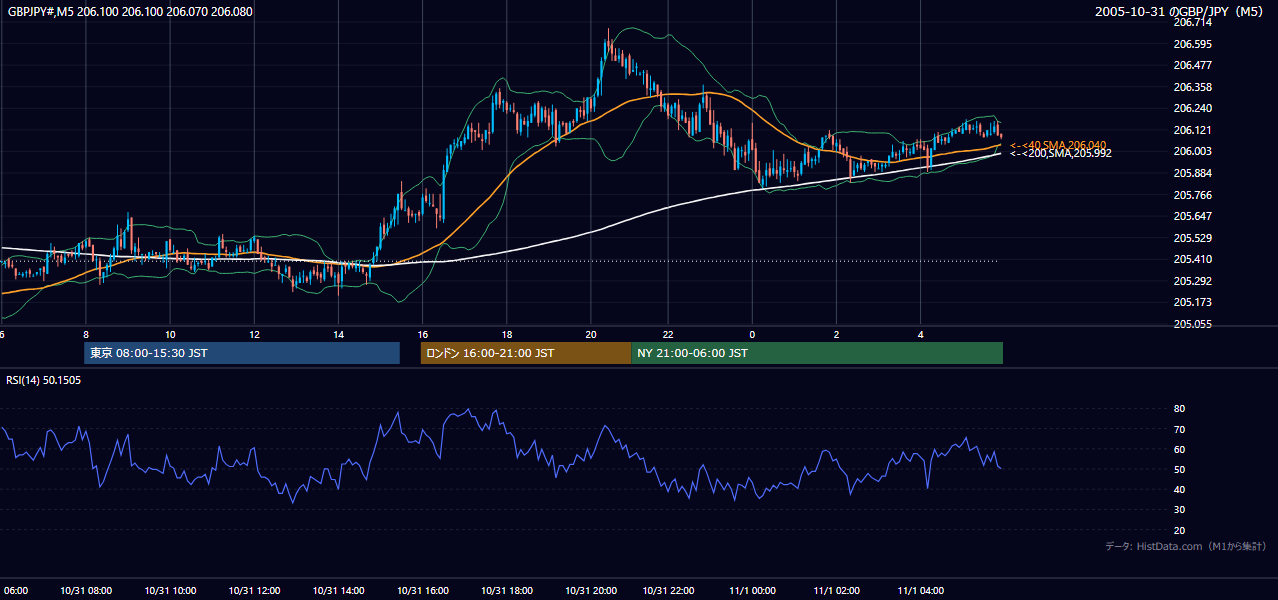Click the RSI level 80 label

pyautogui.click(x=1179, y=409)
